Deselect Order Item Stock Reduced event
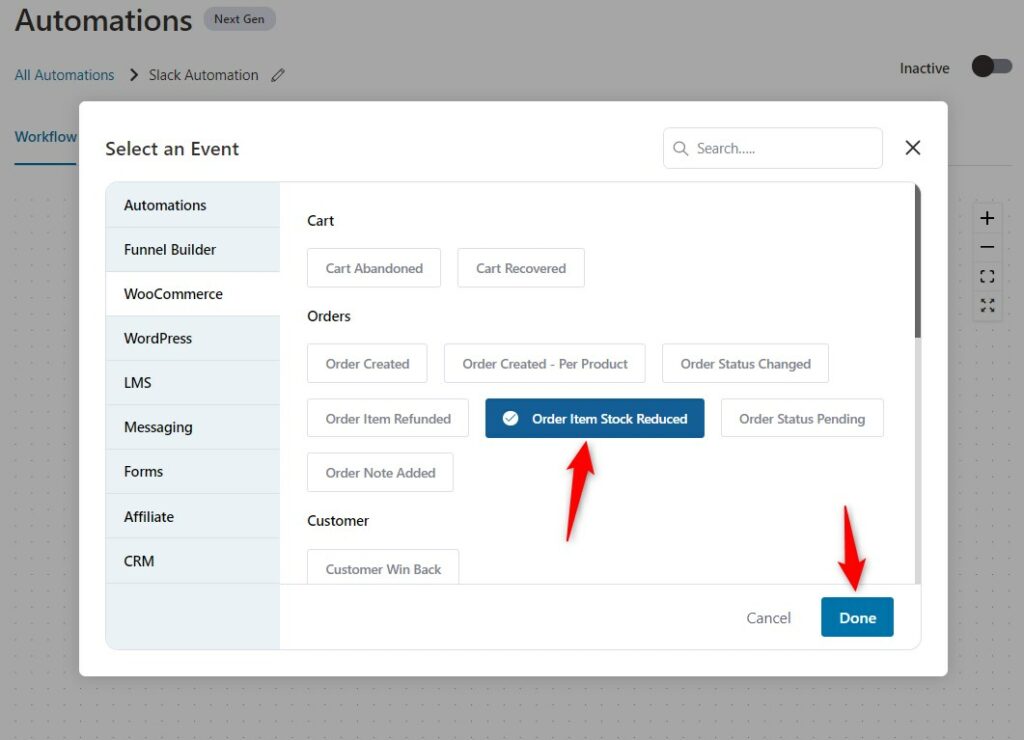The width and height of the screenshot is (1024, 740). coord(594,418)
